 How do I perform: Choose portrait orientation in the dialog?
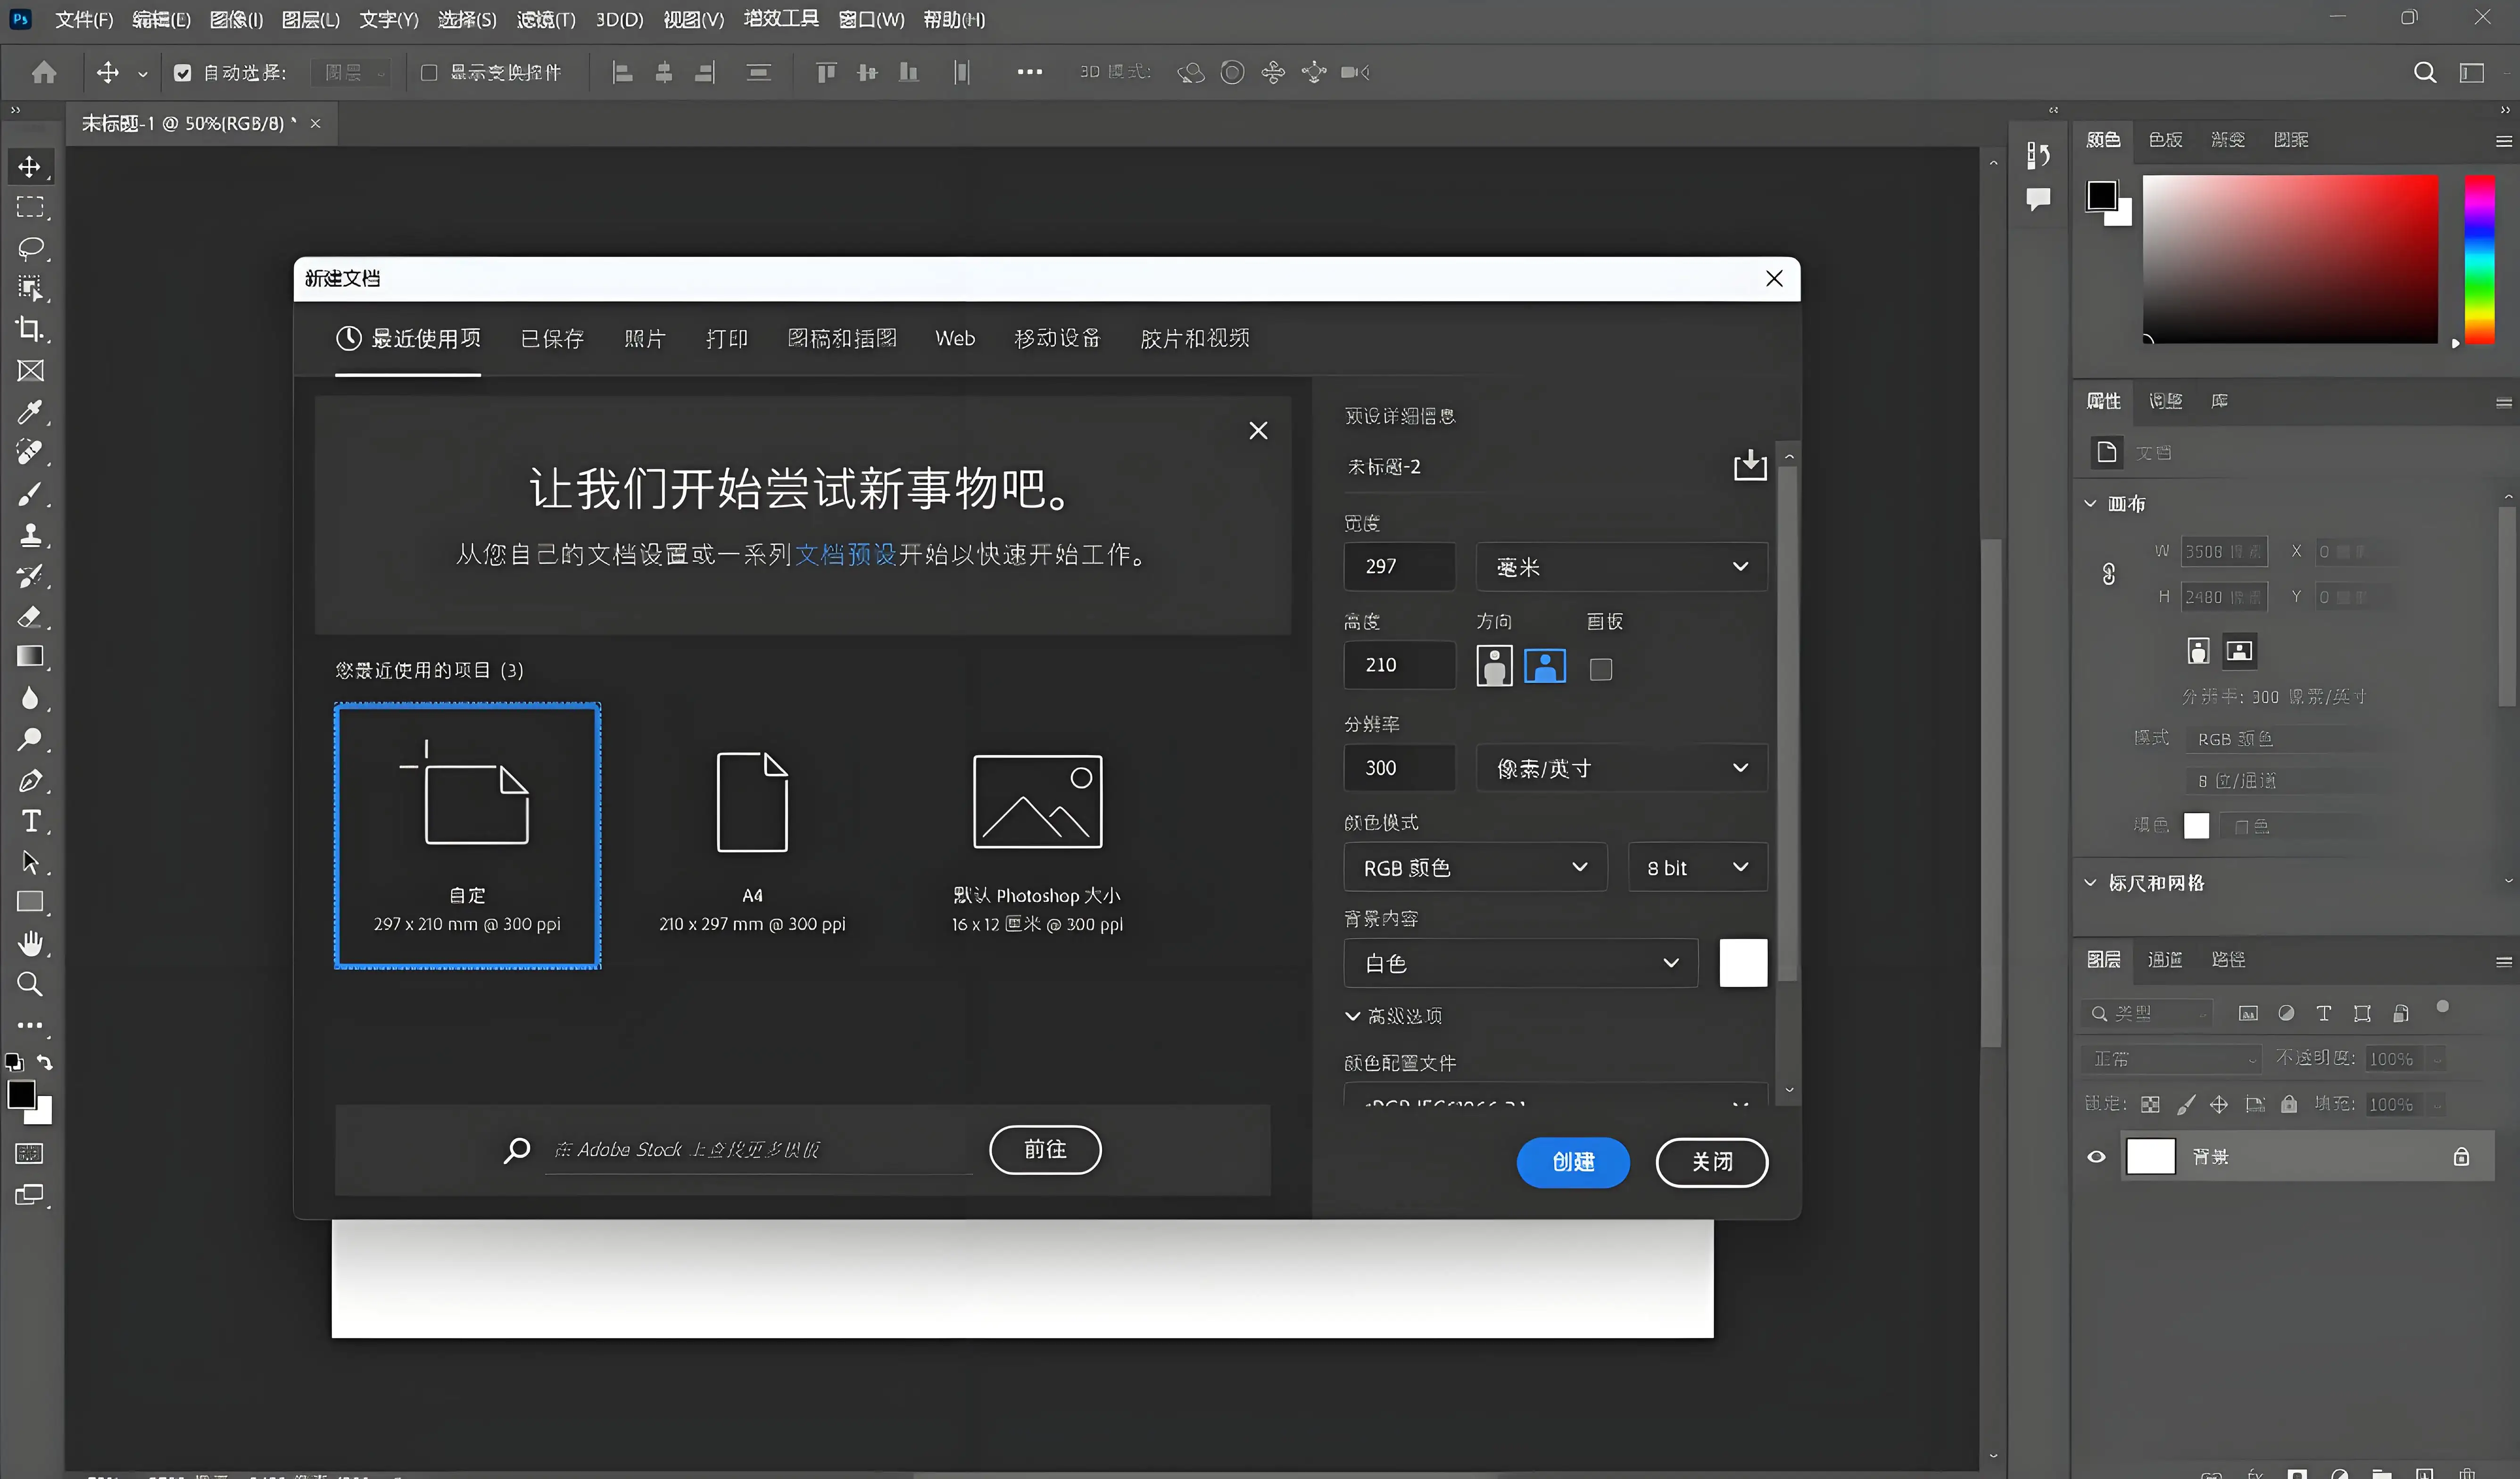coord(1494,665)
